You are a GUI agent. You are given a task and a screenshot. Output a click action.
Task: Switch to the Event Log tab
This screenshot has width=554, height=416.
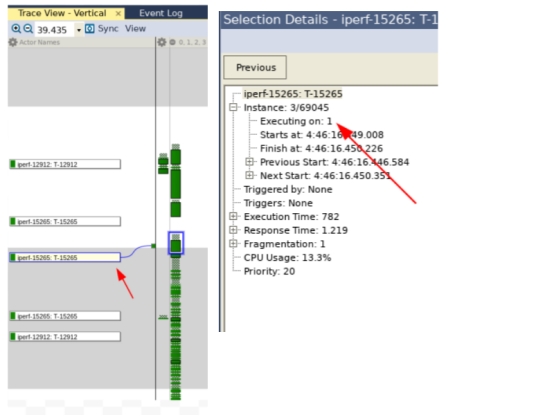(x=161, y=13)
